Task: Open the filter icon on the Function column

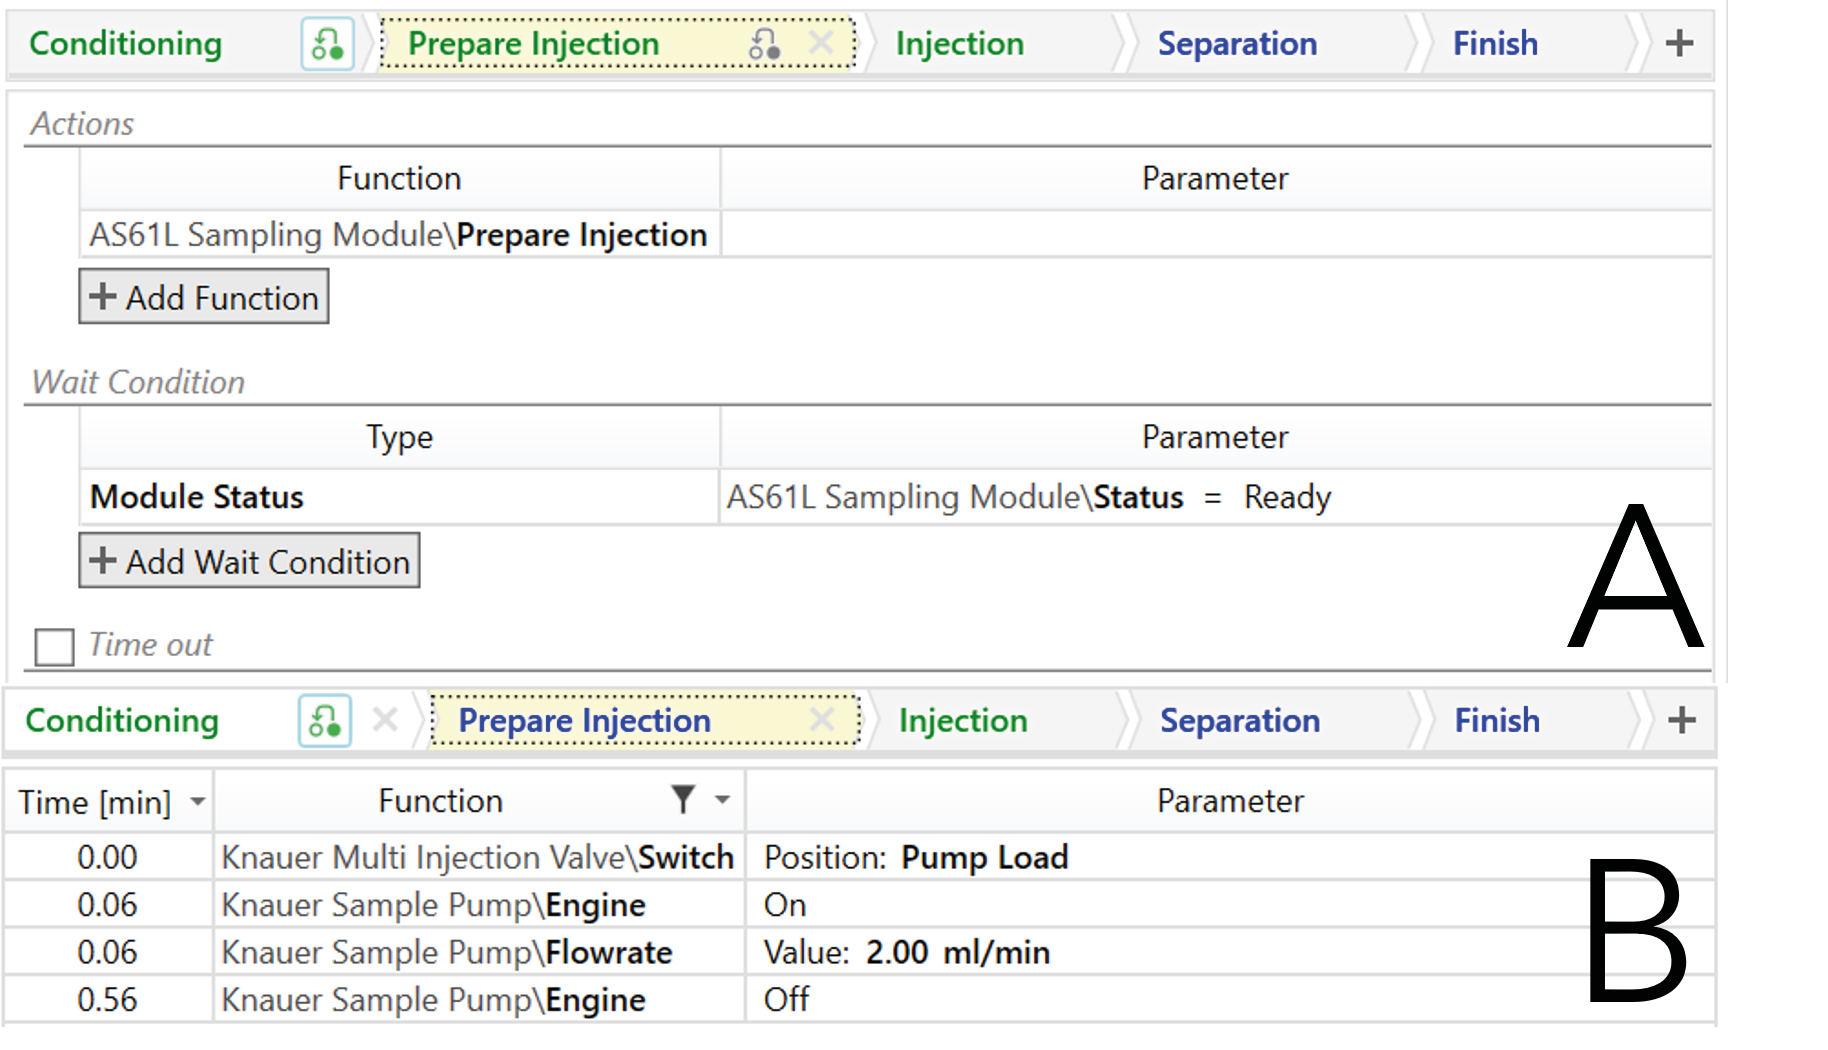Action: pyautogui.click(x=683, y=800)
